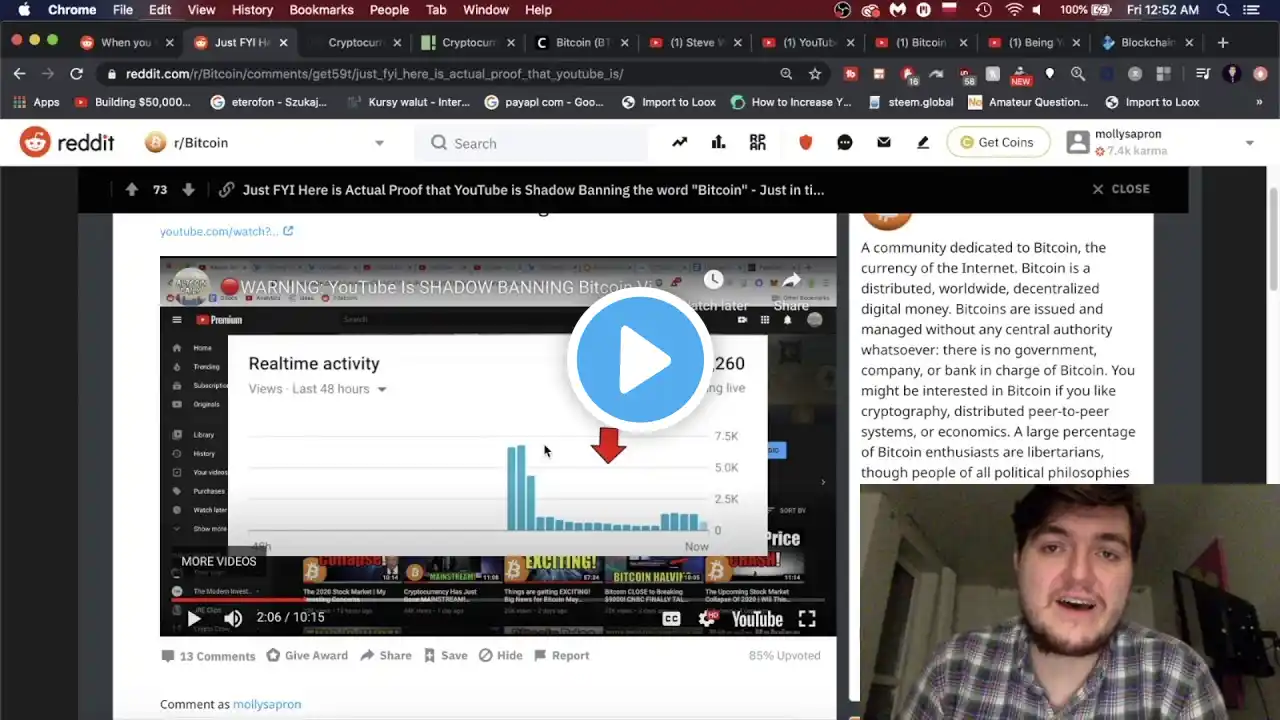Report the Reddit post
This screenshot has width=1280, height=720.
coord(561,656)
